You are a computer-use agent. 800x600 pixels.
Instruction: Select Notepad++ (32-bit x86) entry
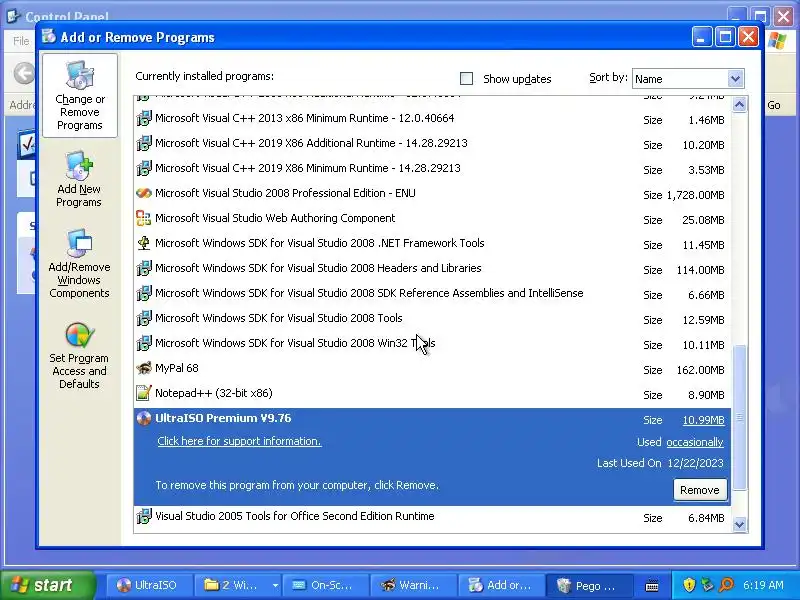click(432, 393)
